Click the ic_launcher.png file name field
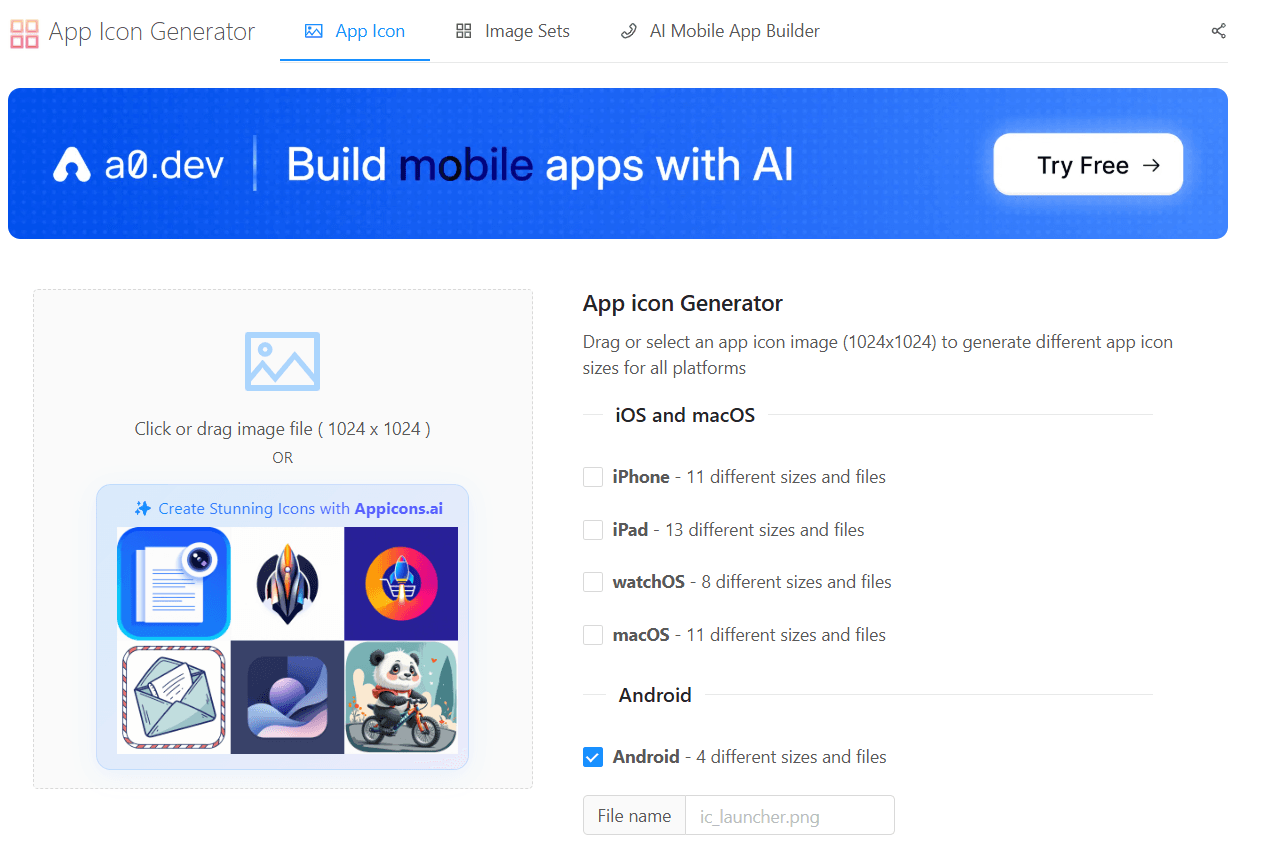 789,815
